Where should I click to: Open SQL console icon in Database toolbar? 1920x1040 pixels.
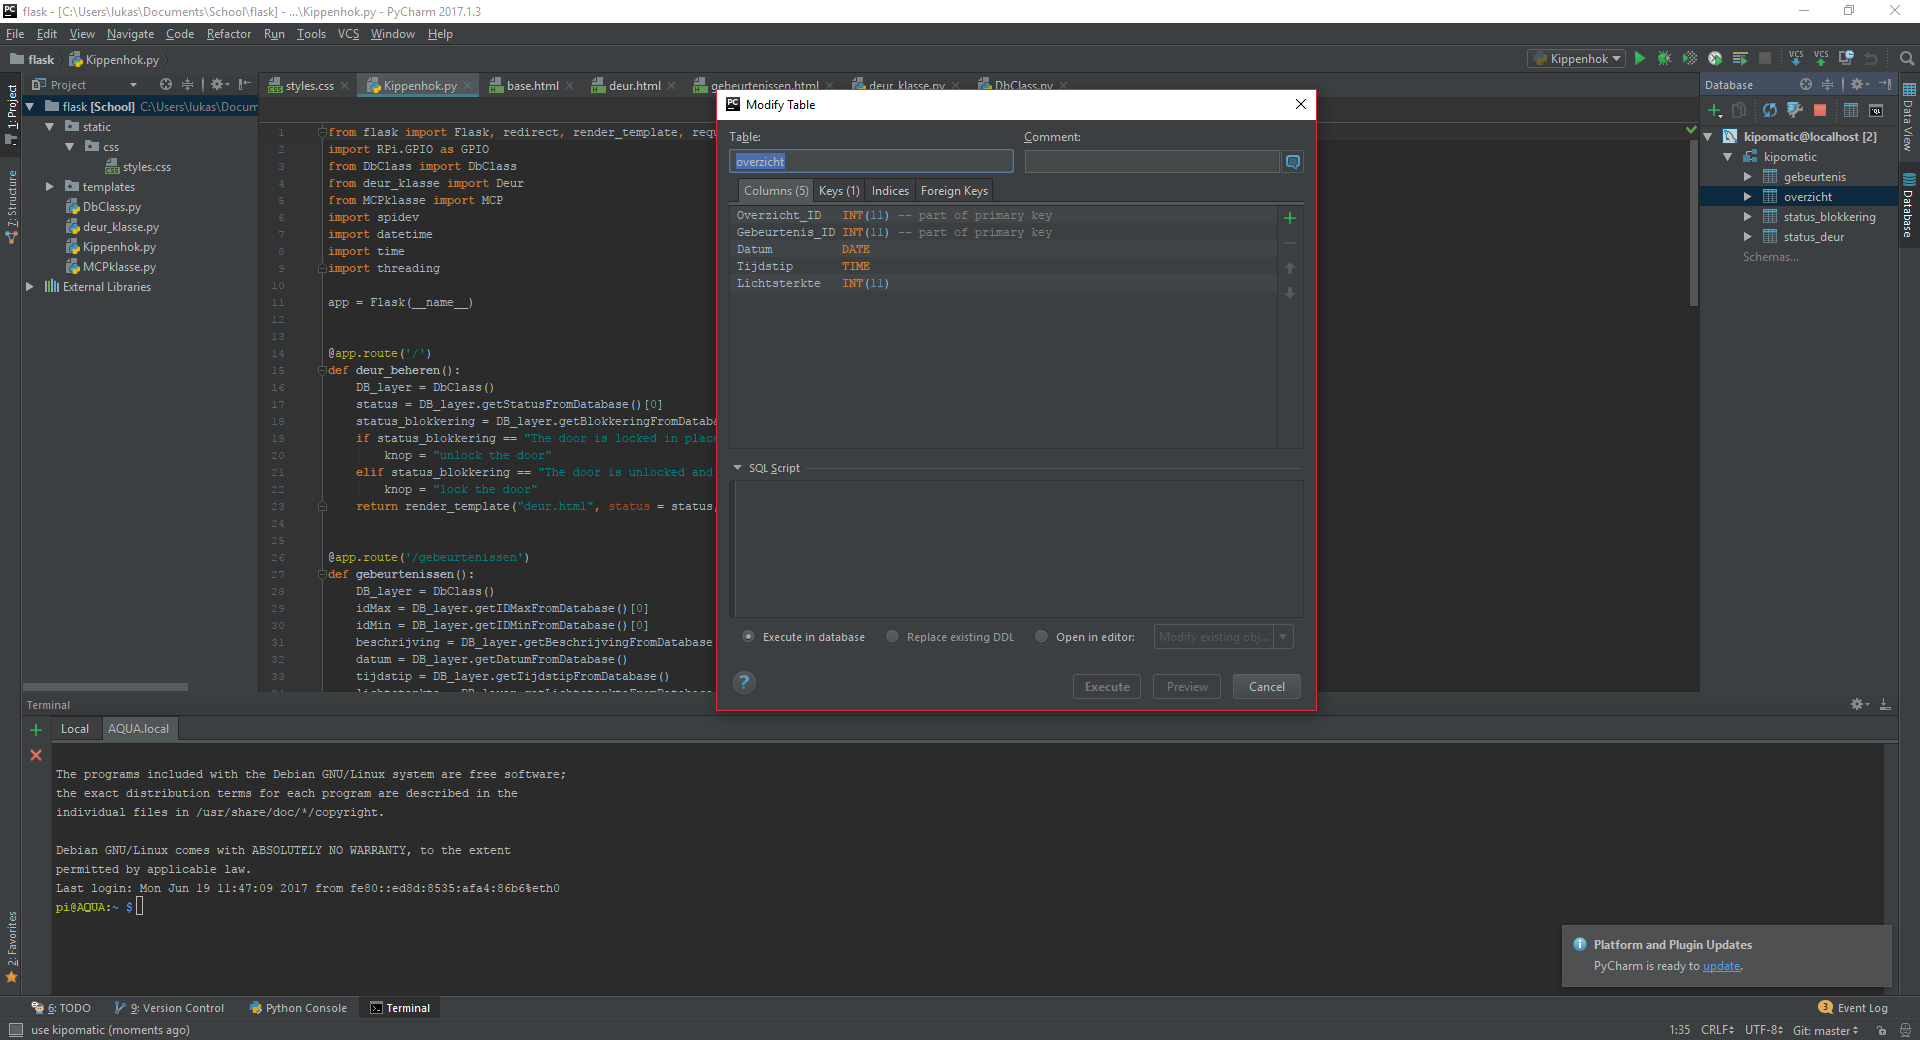click(1876, 110)
